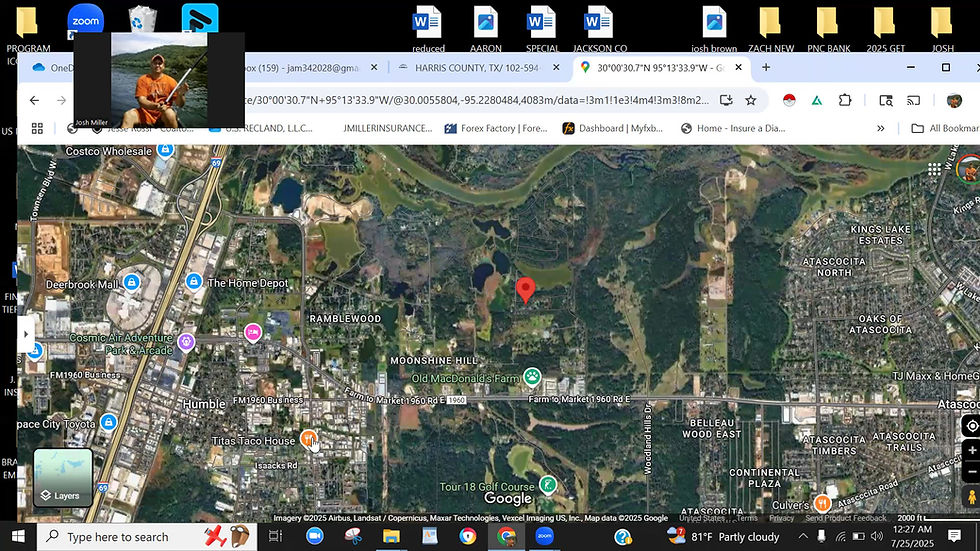The image size is (980, 551).
Task: Select the Cosmic Air Adventure Park pin
Action: [186, 342]
